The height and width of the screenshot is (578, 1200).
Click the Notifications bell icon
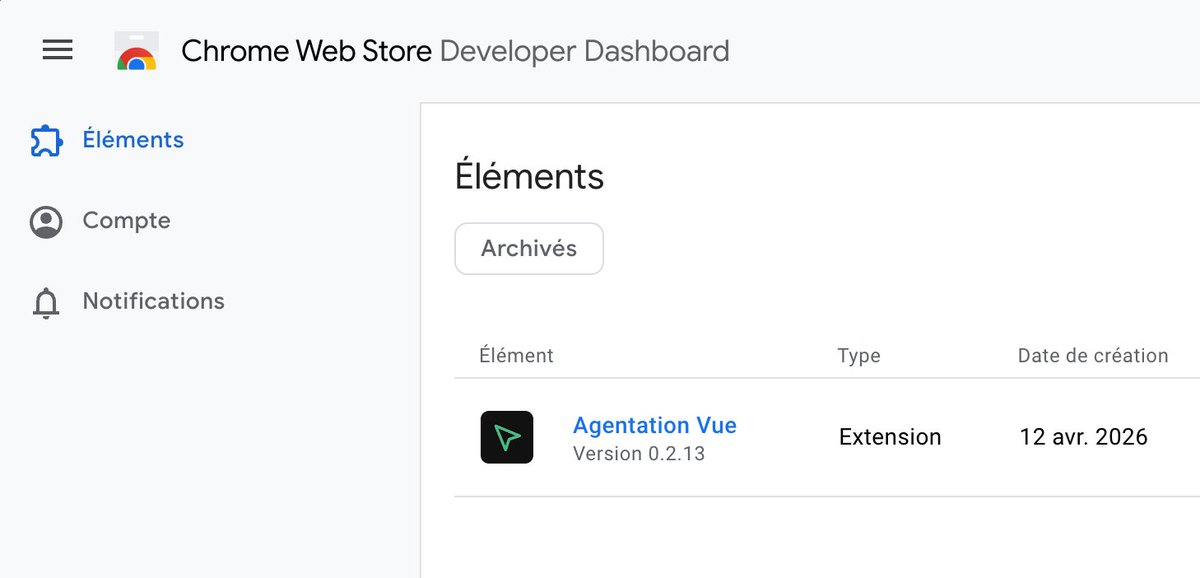coord(46,302)
